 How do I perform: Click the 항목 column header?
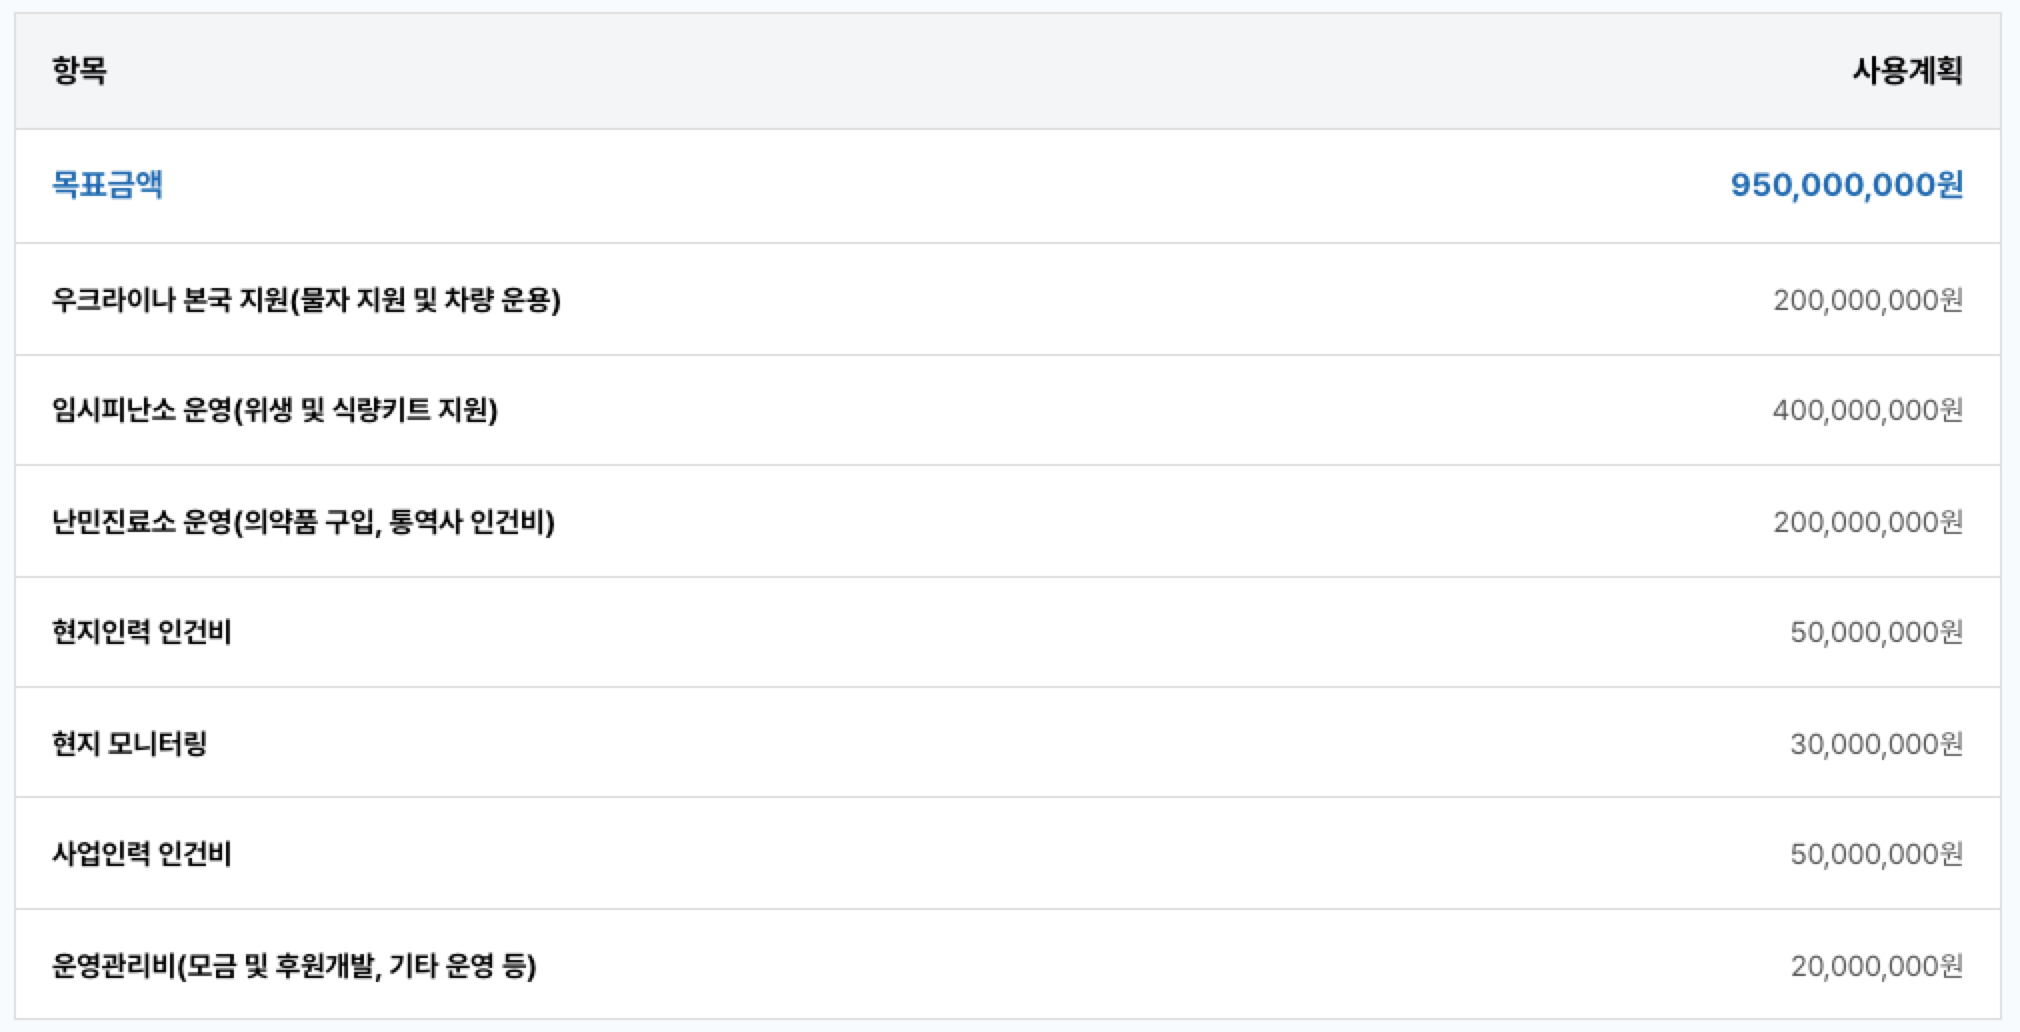[79, 71]
